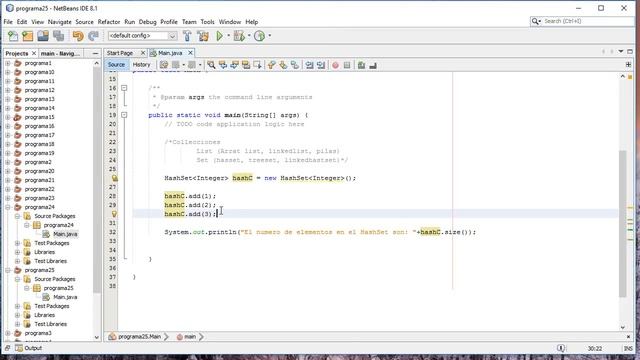The width and height of the screenshot is (640, 360).
Task: Open the Tools menu
Action: 207,22
